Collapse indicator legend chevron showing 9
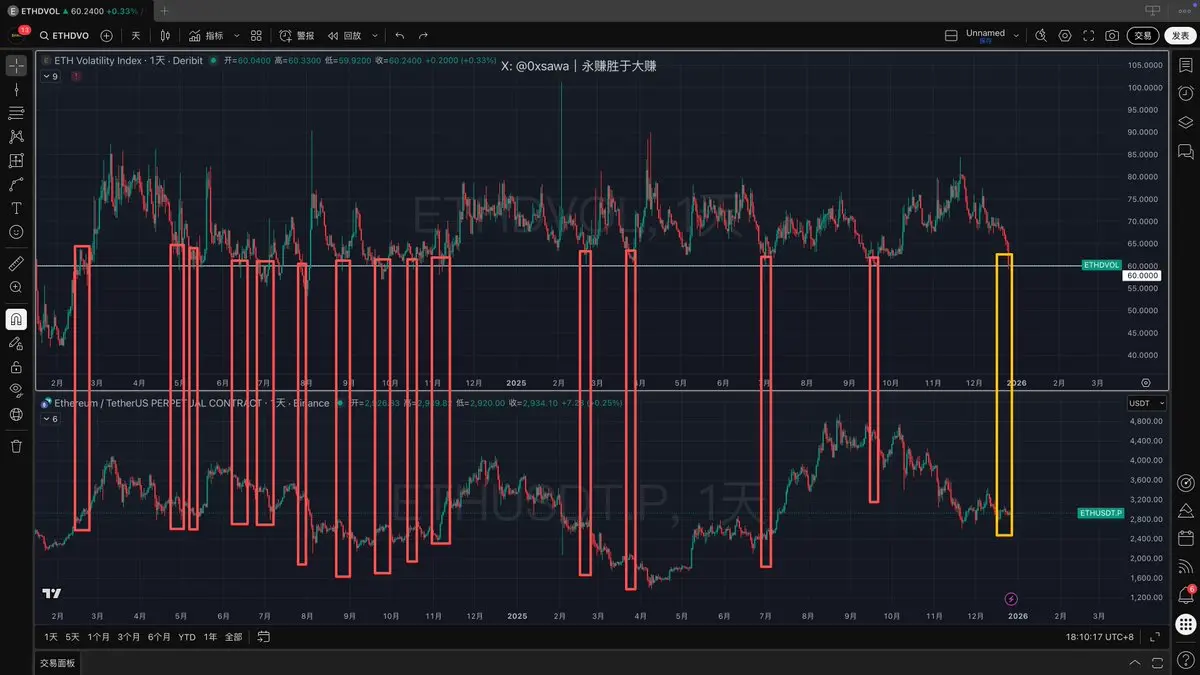The image size is (1200, 675). point(50,76)
